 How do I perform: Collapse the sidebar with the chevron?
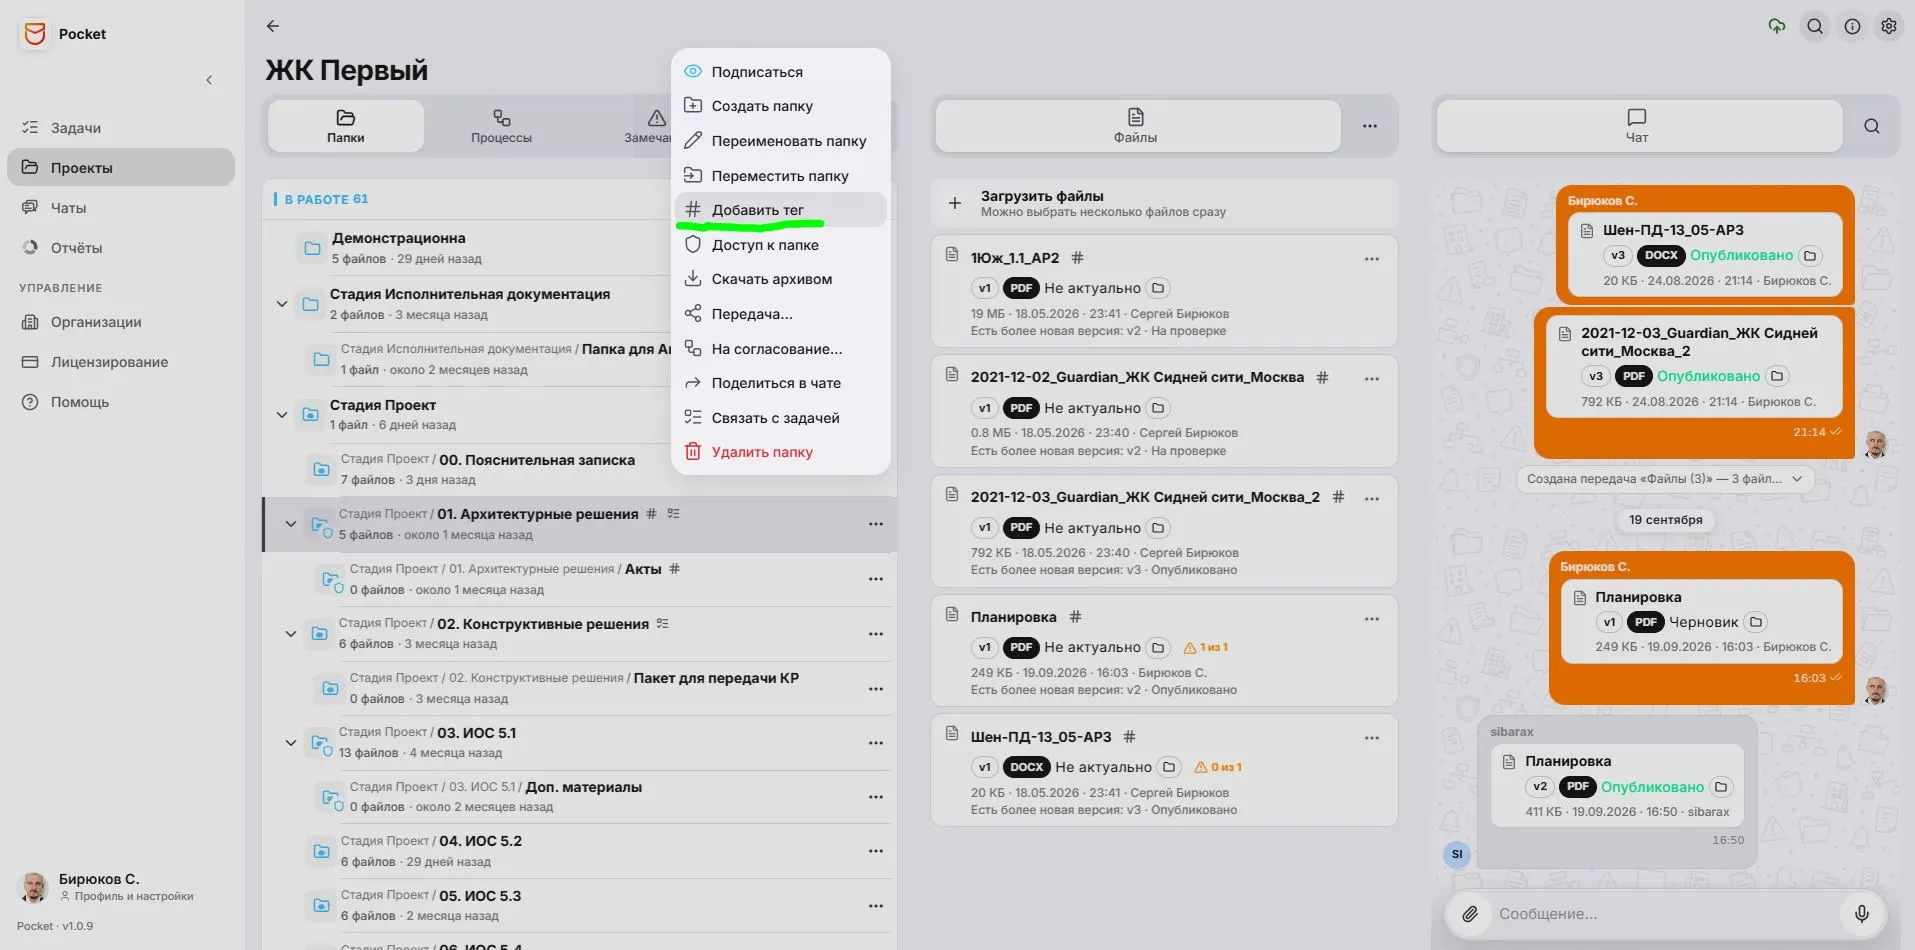click(x=209, y=80)
